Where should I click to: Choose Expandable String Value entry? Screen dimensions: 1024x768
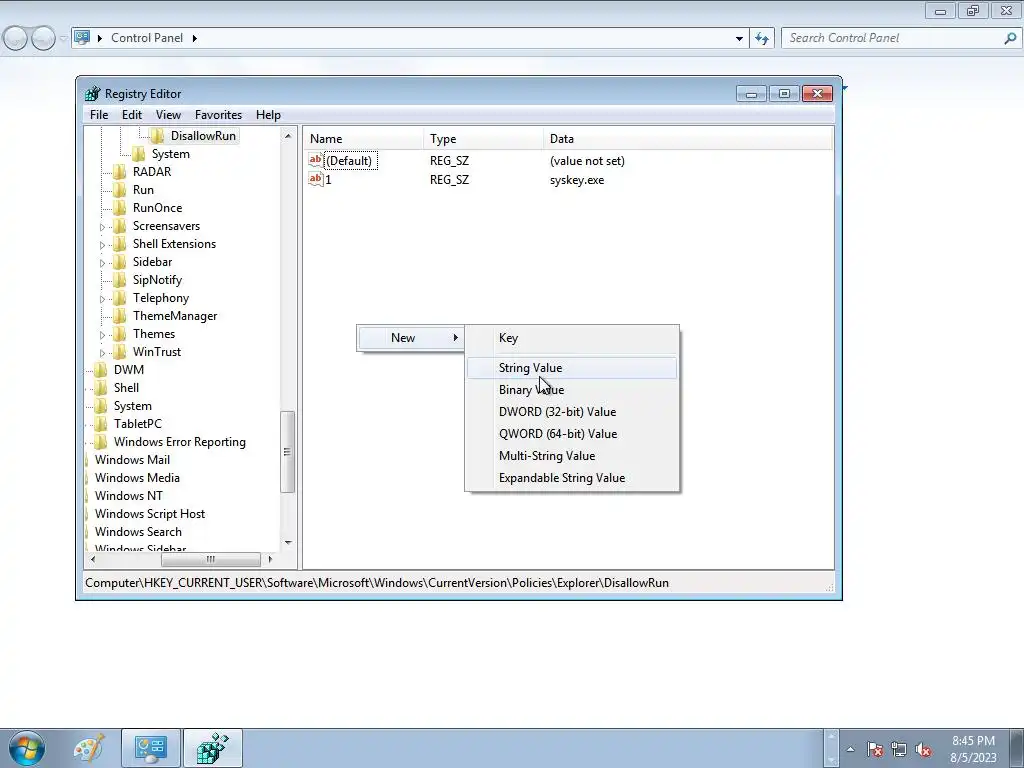(571, 478)
